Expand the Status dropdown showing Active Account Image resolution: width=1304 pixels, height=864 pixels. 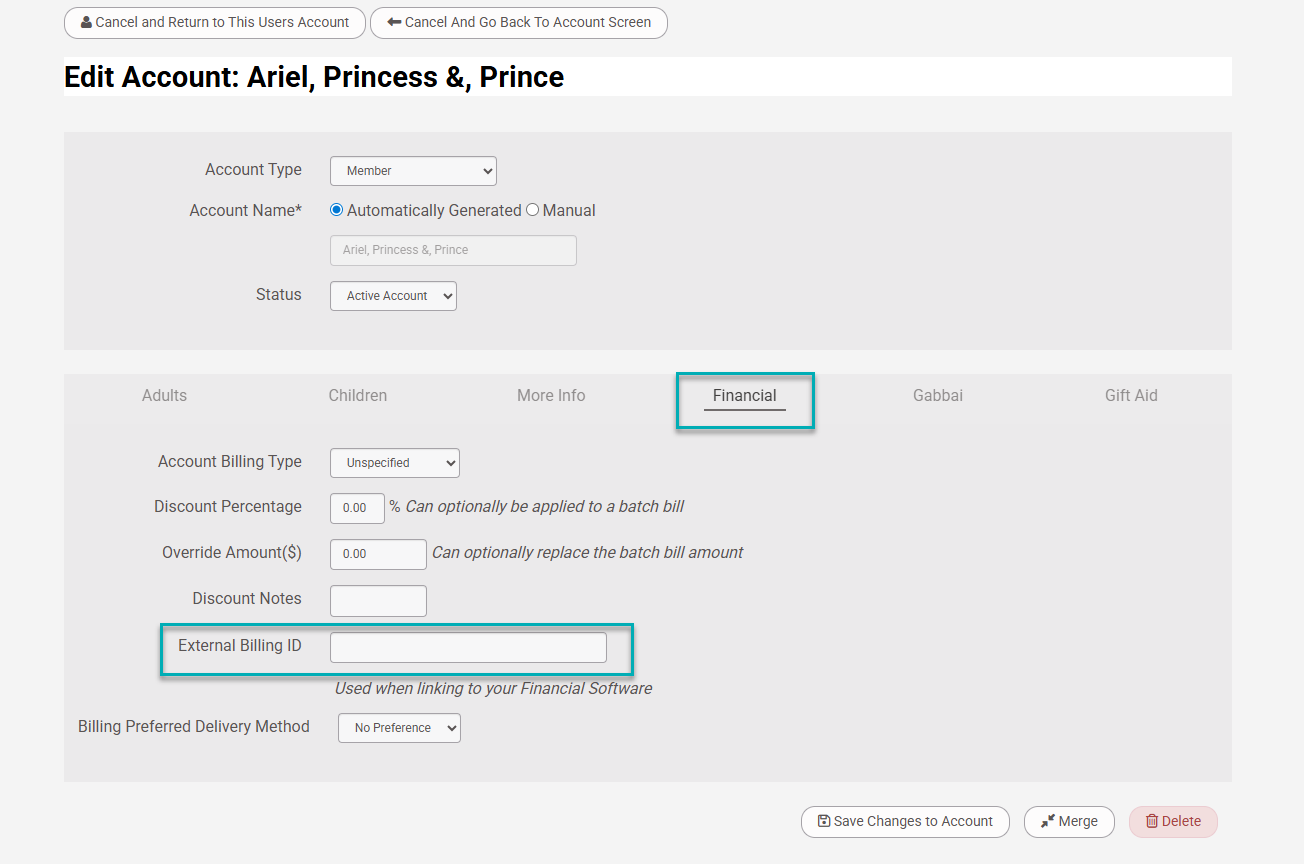[393, 296]
